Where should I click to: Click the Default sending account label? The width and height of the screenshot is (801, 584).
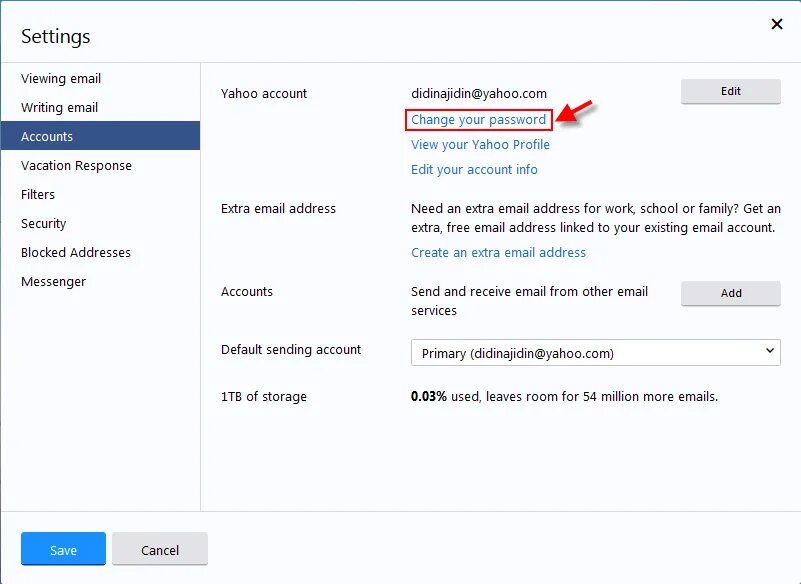tap(291, 349)
